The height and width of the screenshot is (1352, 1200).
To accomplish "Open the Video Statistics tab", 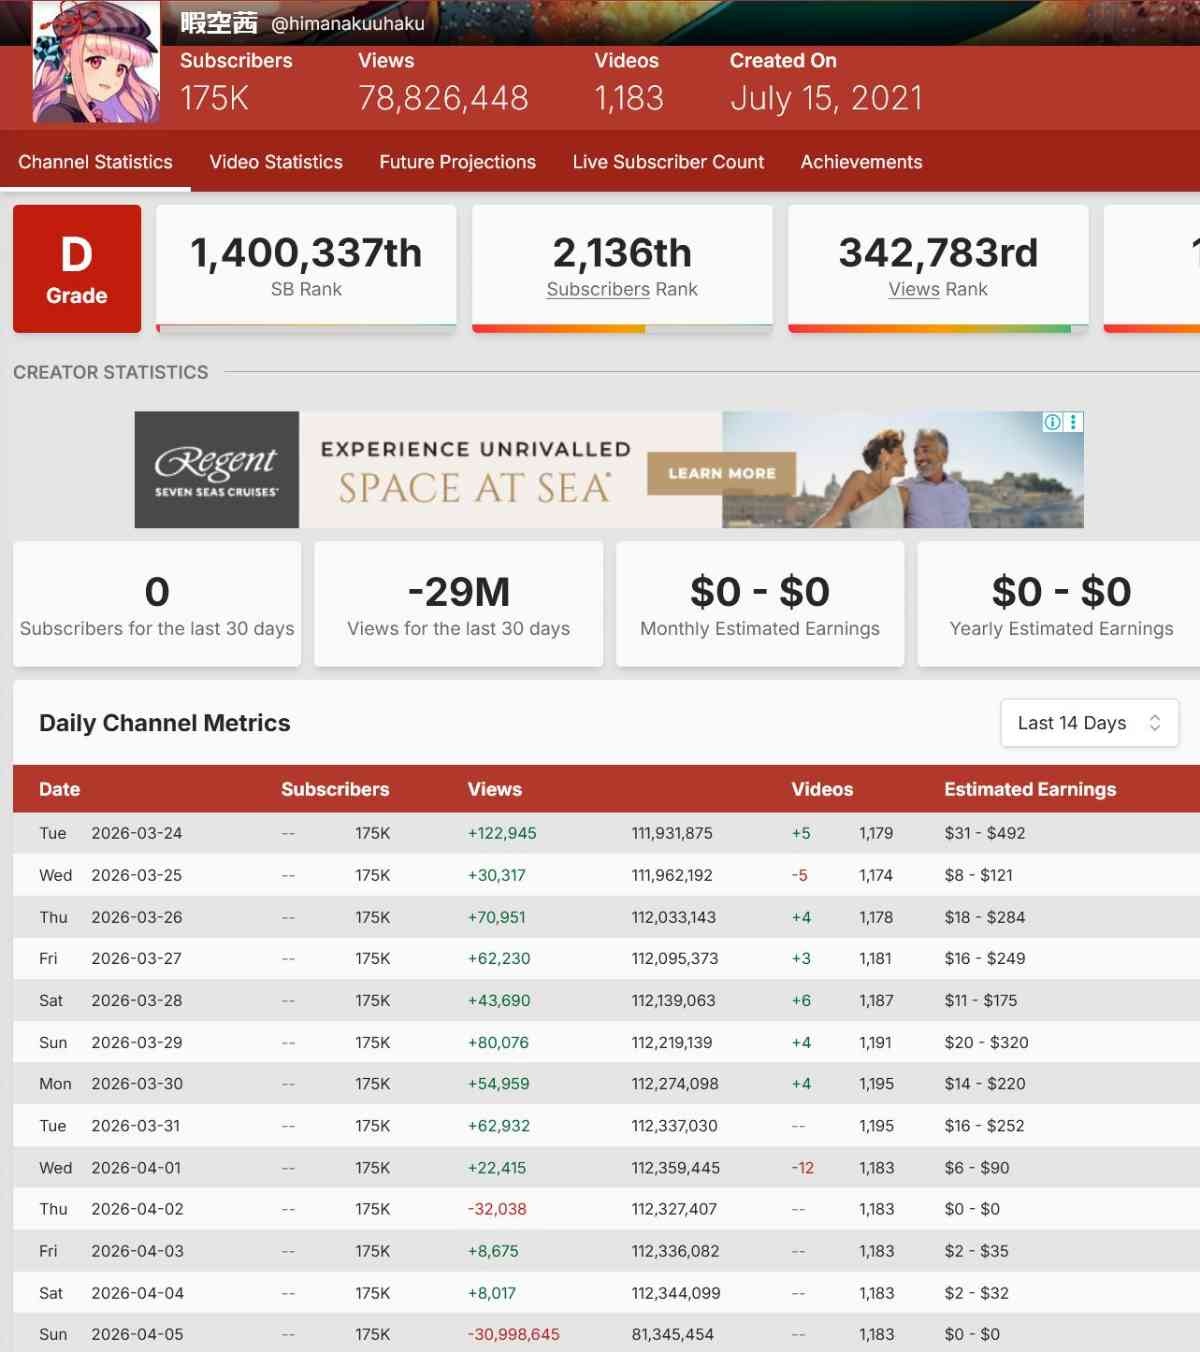I will [276, 162].
